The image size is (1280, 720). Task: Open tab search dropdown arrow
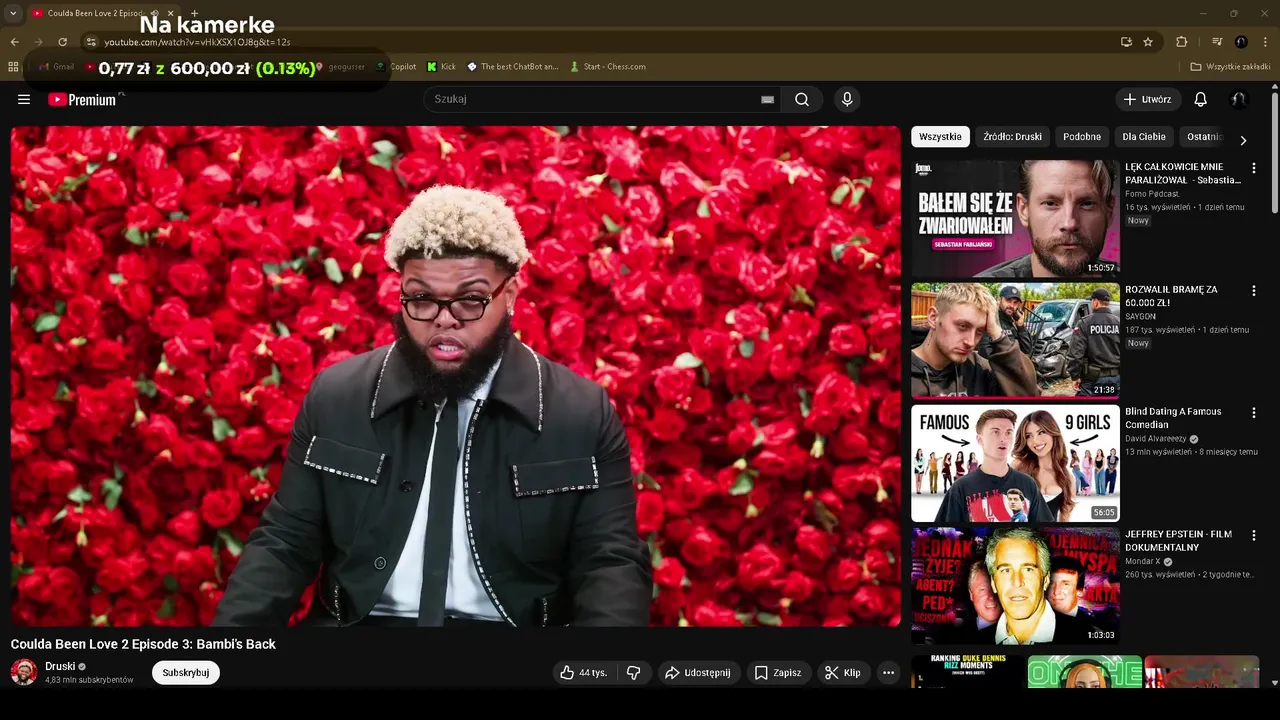13,13
